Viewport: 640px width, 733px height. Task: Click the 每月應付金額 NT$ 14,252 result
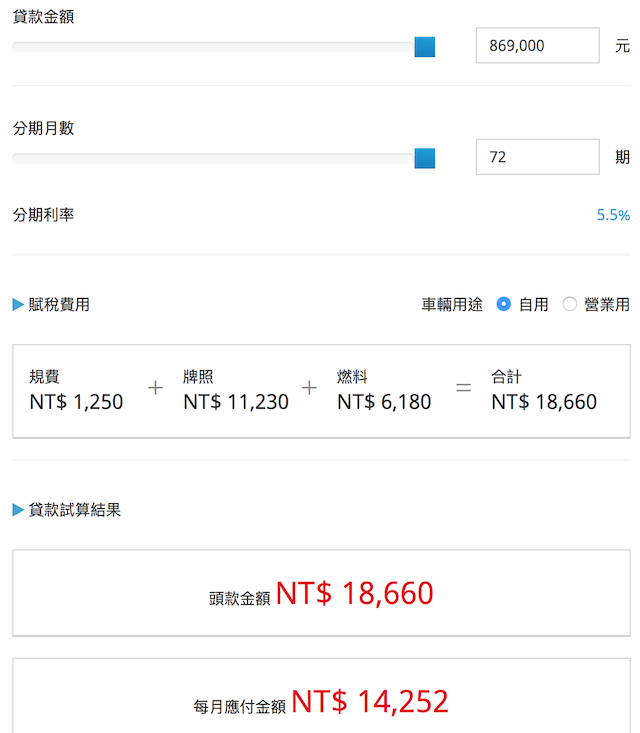(x=370, y=701)
